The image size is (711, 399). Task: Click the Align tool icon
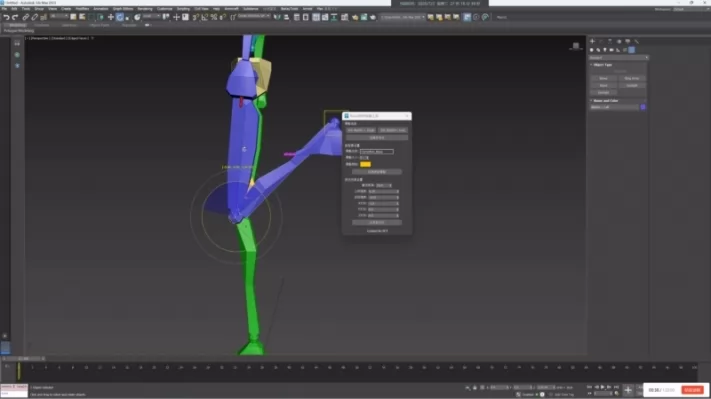click(286, 17)
